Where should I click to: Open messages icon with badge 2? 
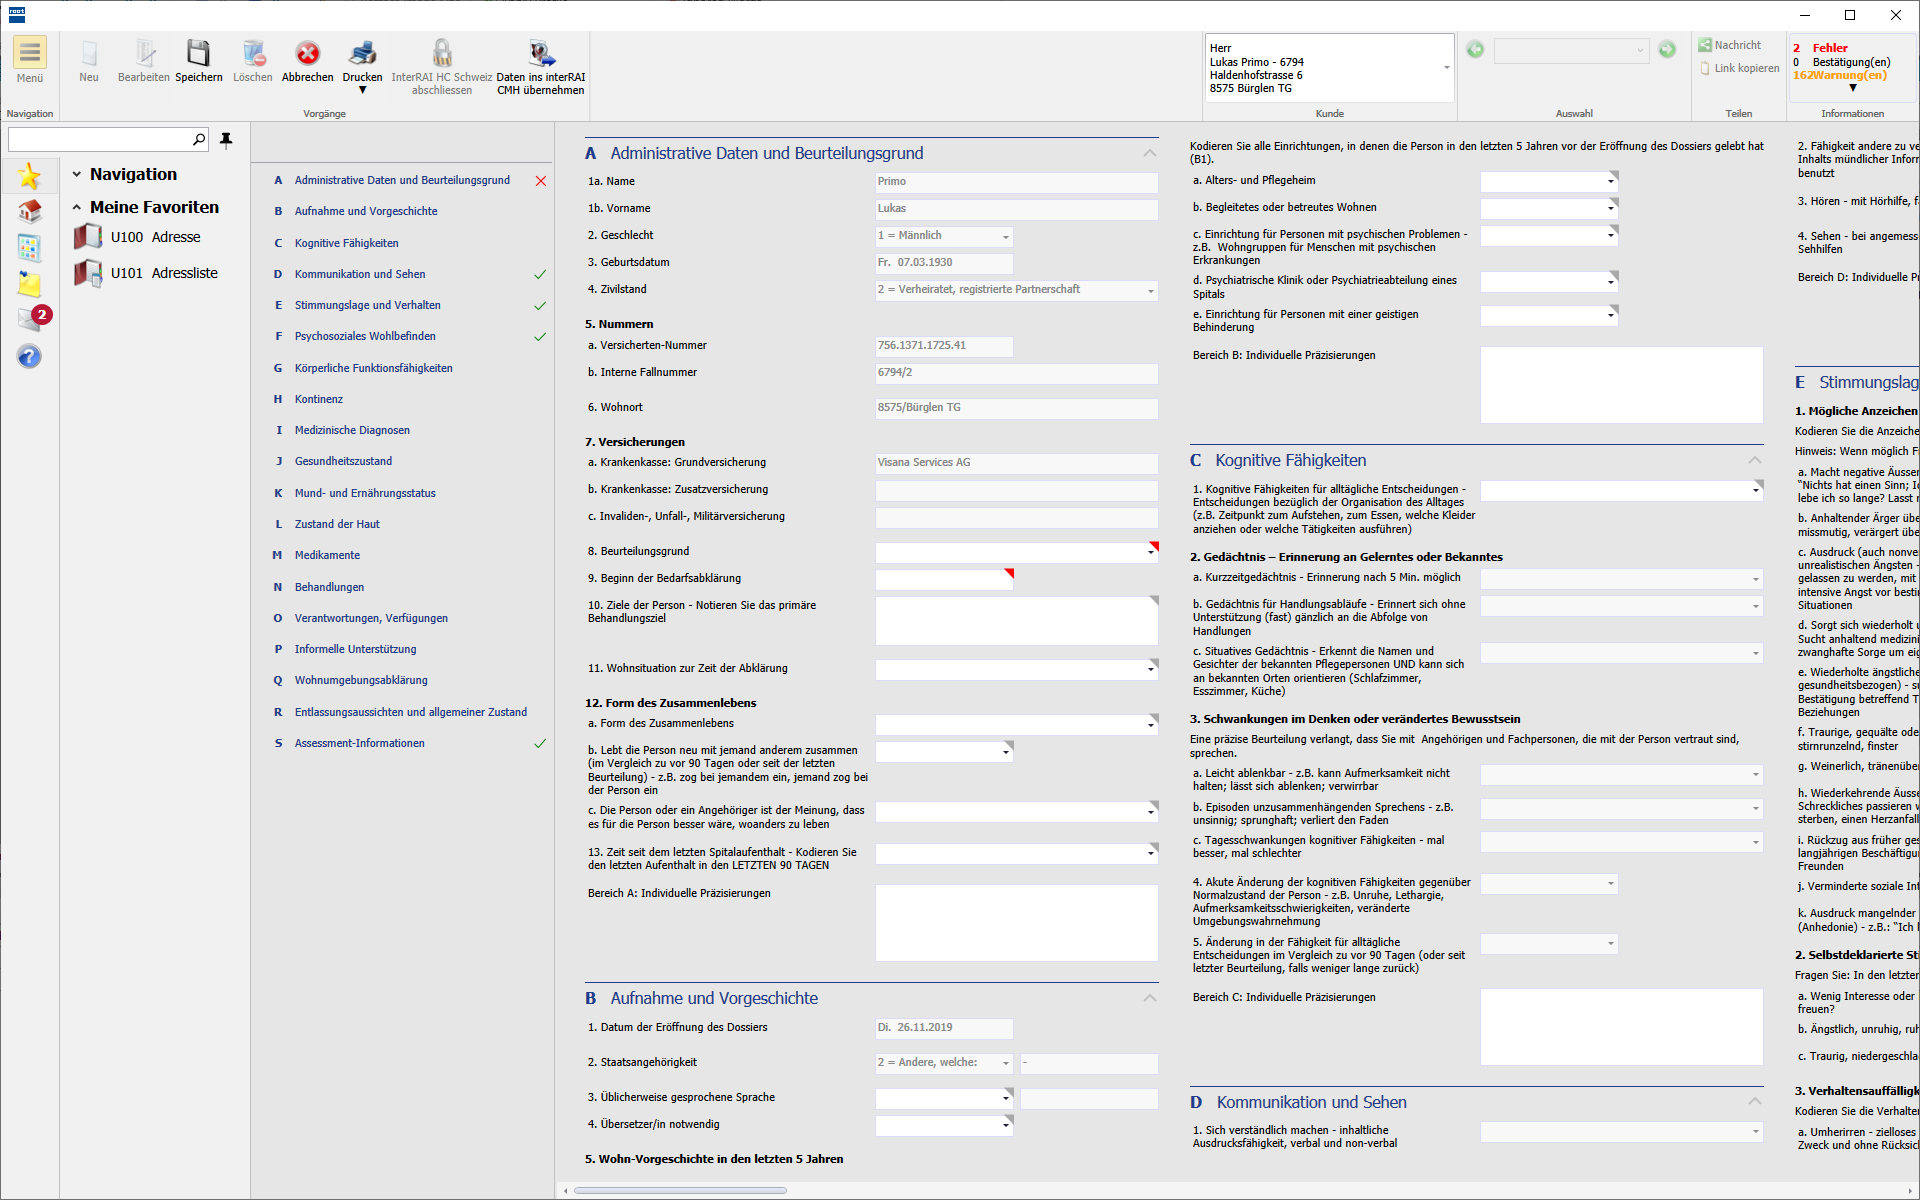click(32, 318)
